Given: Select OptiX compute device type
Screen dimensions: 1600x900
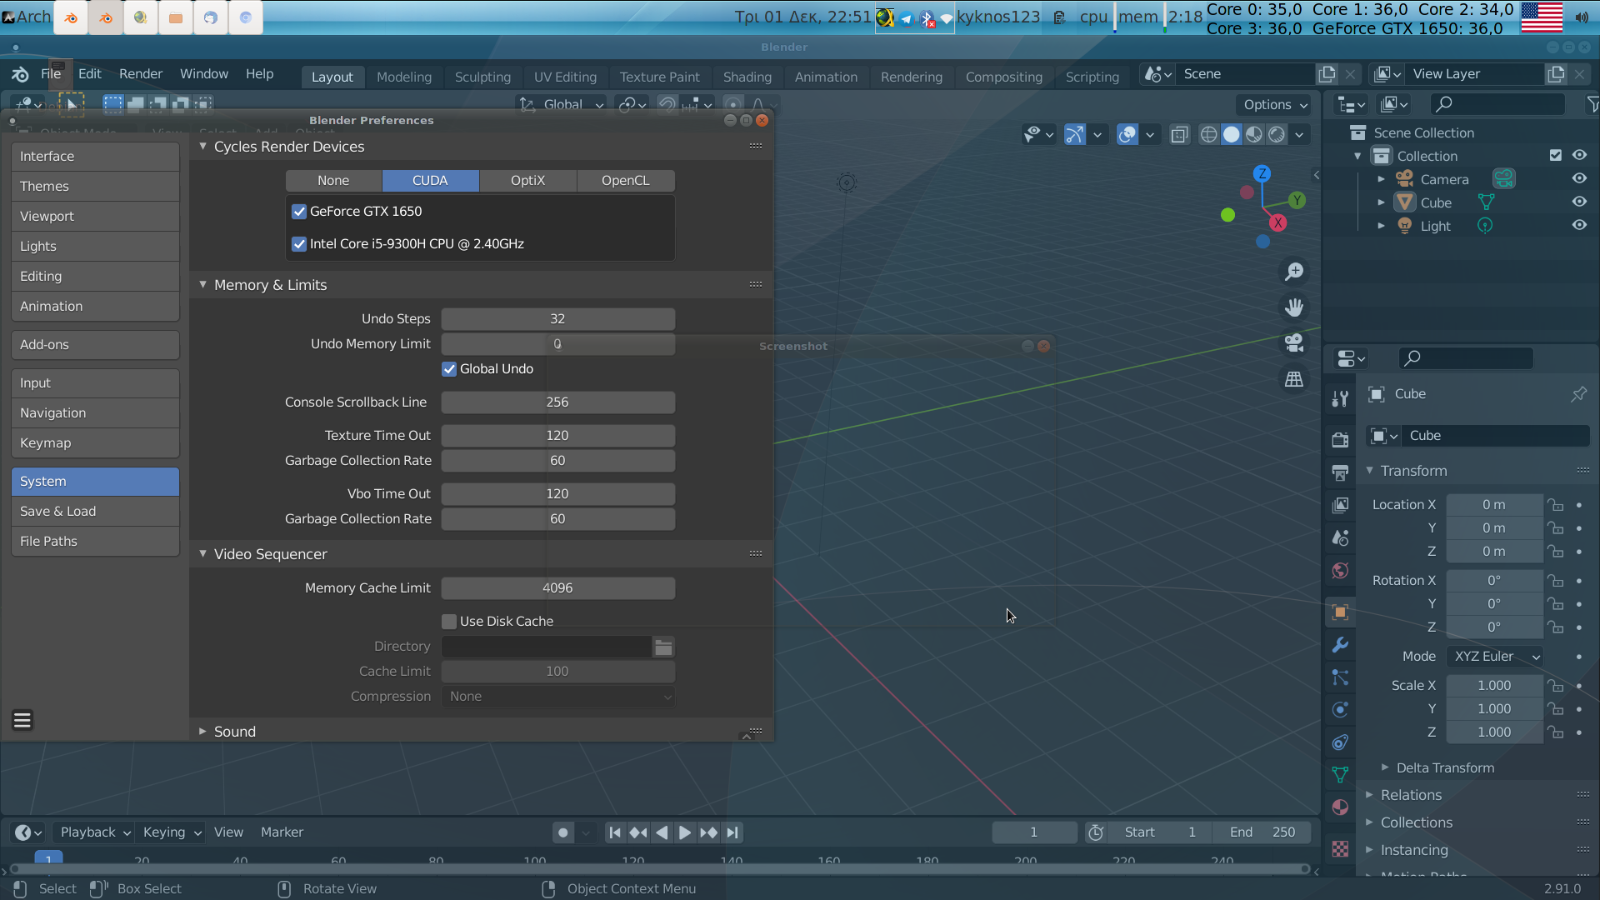Looking at the screenshot, I should click(x=528, y=181).
